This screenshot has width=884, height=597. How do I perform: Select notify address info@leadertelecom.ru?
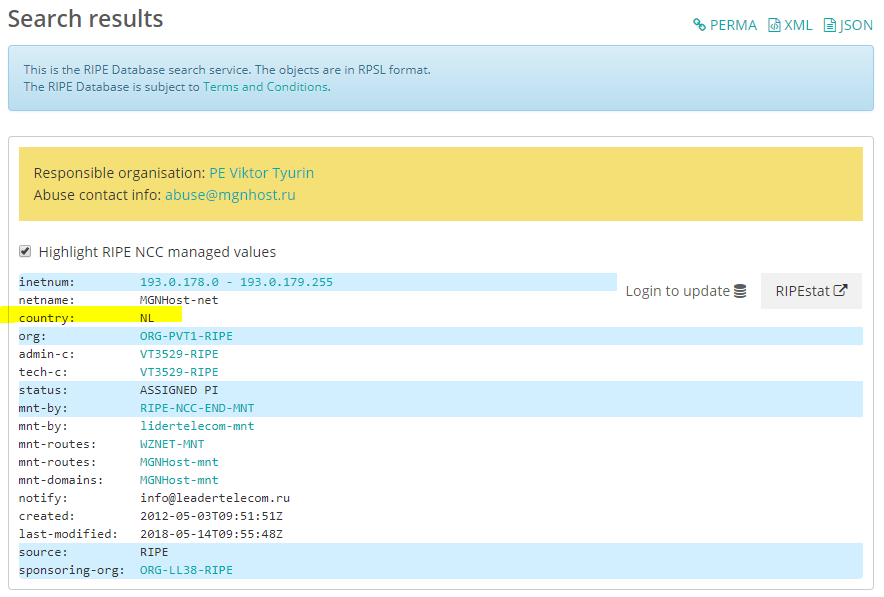click(x=215, y=498)
